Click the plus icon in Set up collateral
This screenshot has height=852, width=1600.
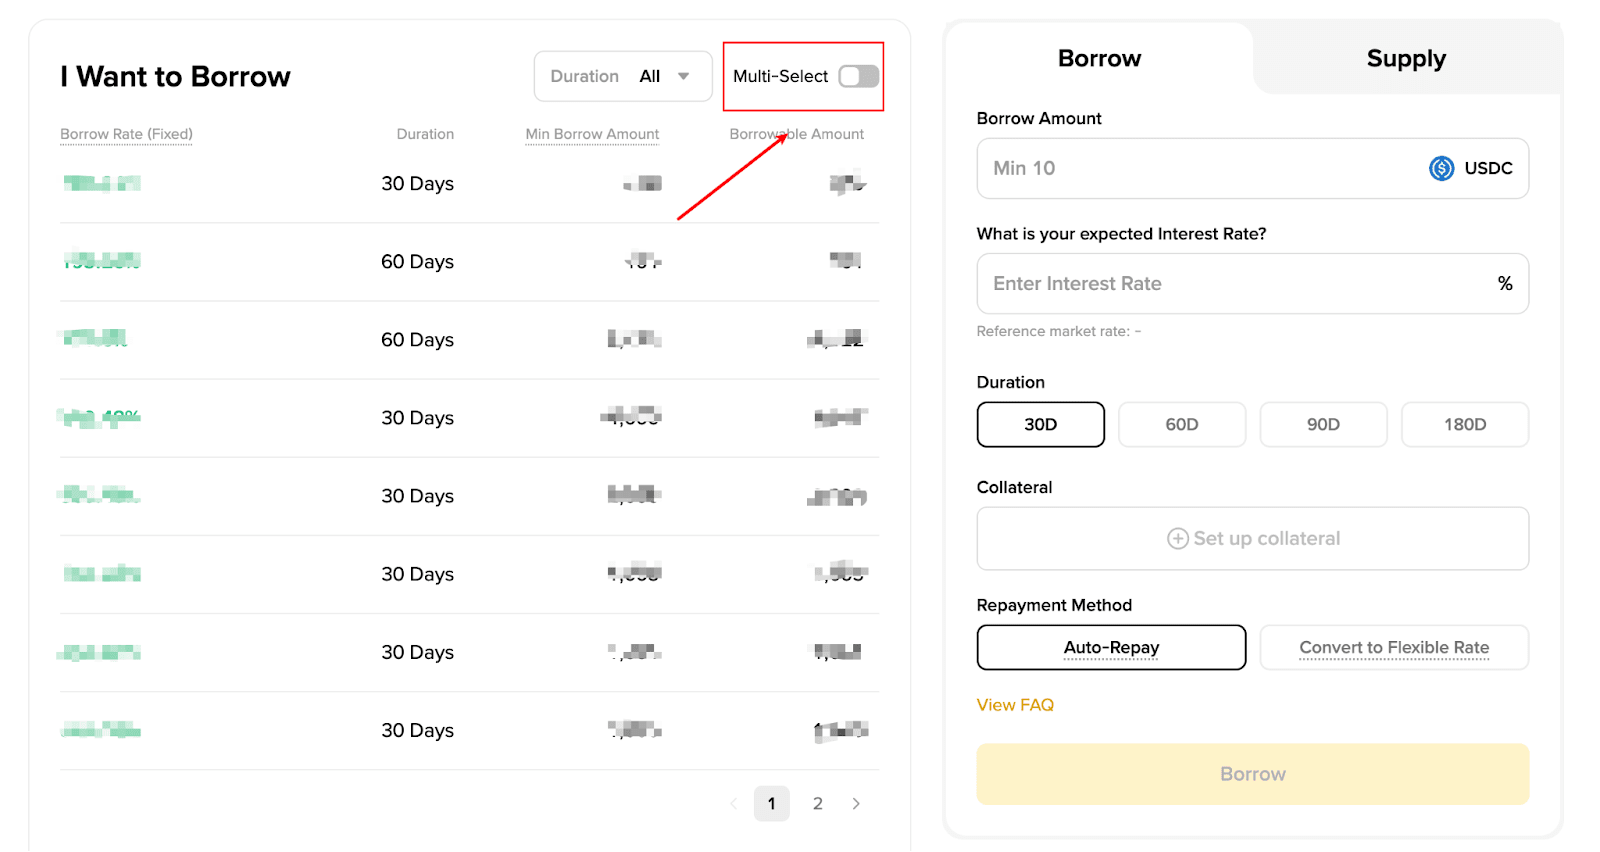coord(1178,539)
